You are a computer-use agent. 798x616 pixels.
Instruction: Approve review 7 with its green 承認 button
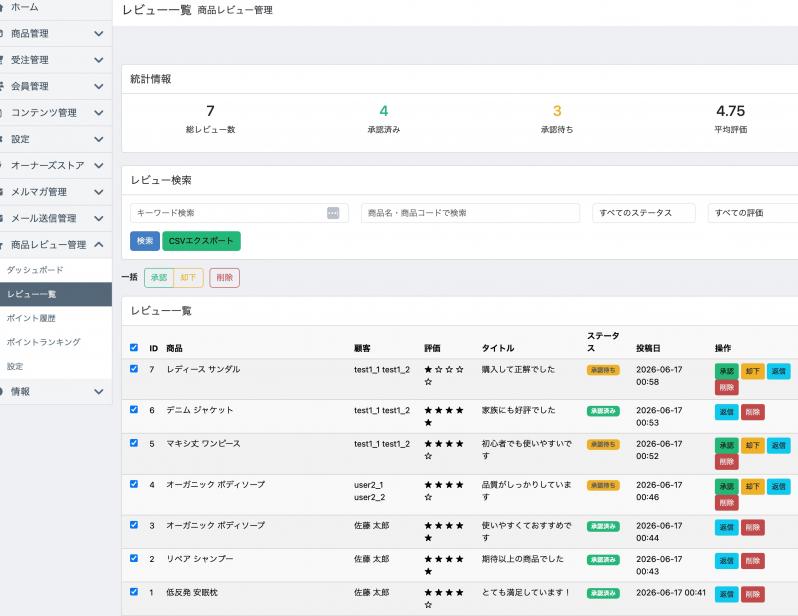point(727,371)
